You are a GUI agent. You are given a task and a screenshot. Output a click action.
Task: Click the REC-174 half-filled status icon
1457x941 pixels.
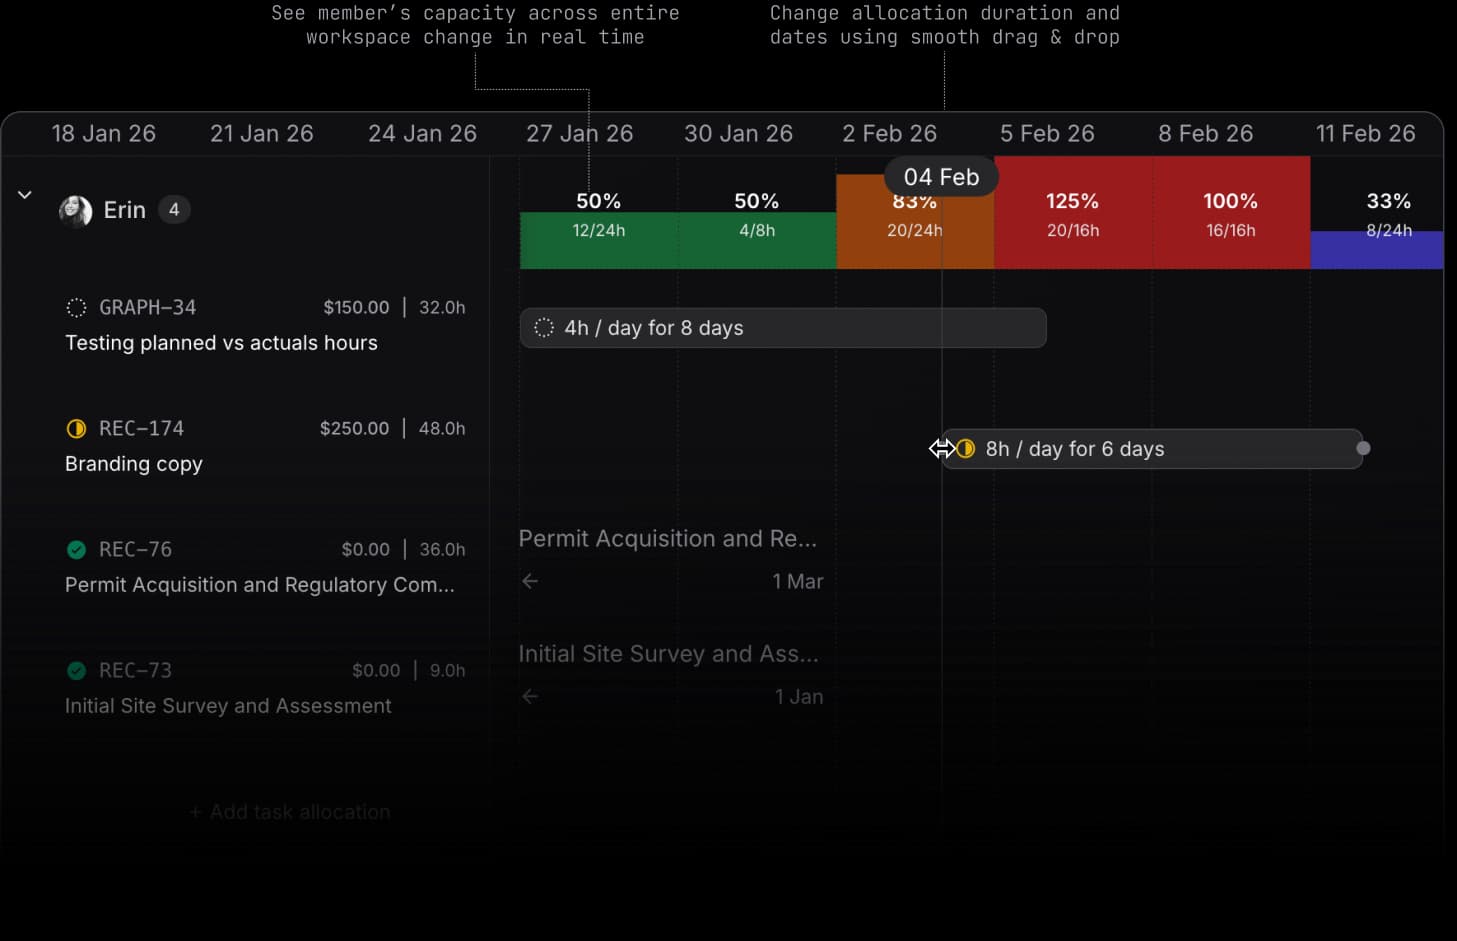(76, 429)
